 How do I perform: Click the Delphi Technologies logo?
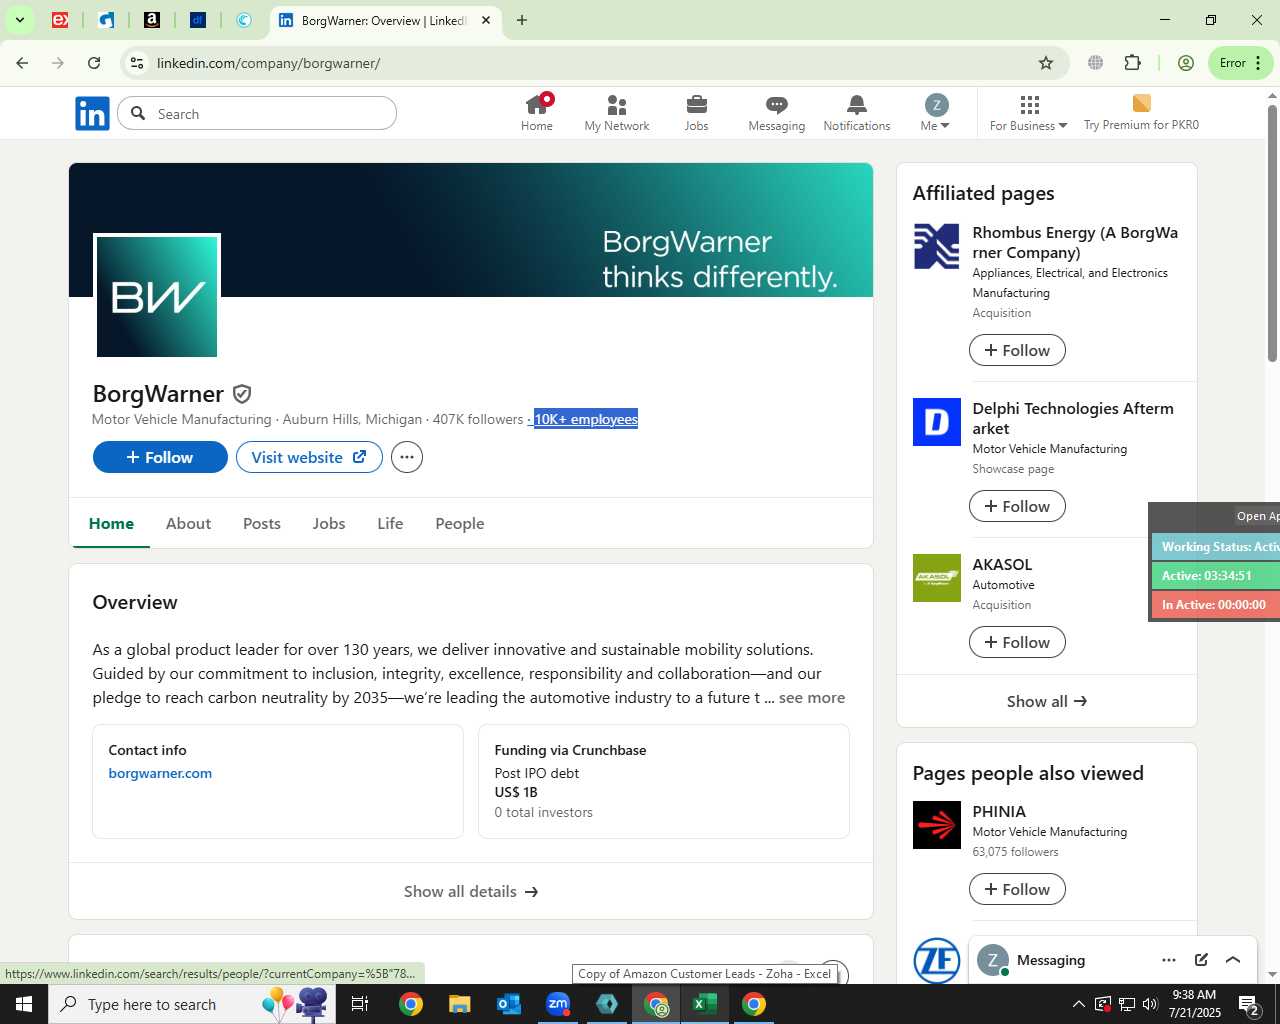pos(937,422)
